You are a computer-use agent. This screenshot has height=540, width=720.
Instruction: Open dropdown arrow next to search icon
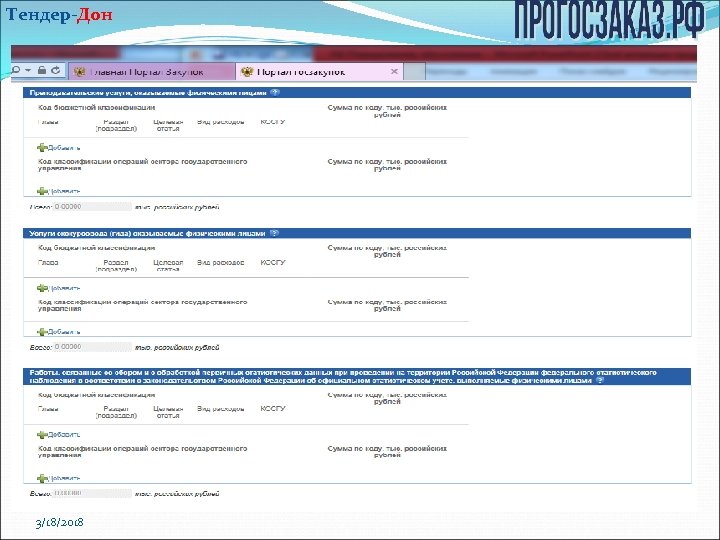tap(28, 70)
